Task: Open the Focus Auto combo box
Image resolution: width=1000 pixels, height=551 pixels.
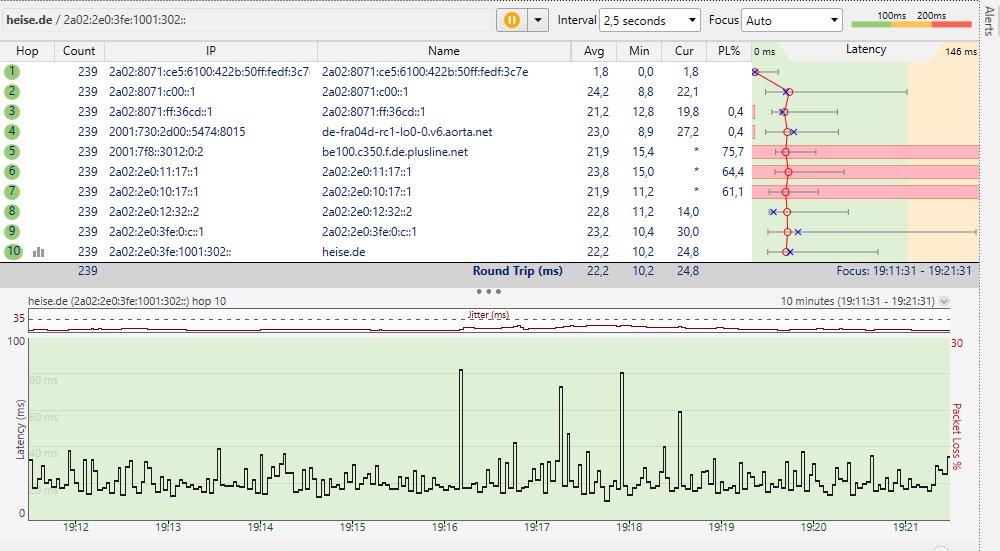Action: click(791, 20)
